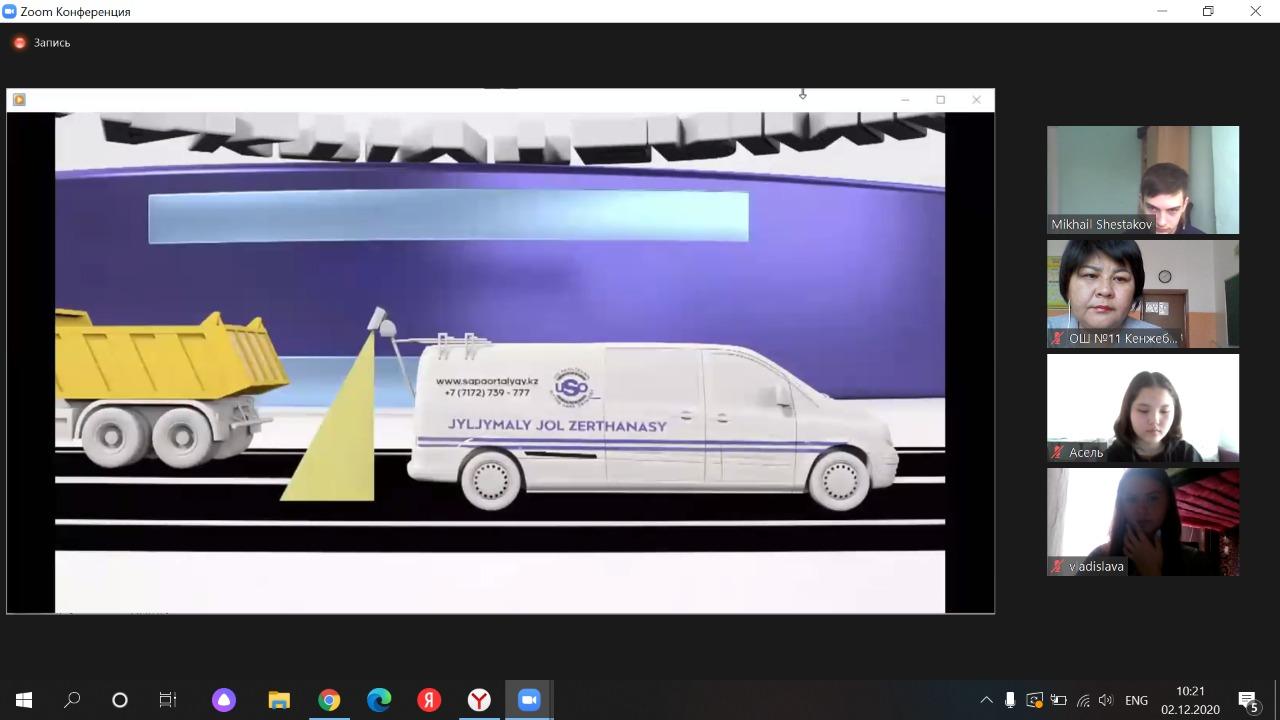The height and width of the screenshot is (720, 1280).
Task: Open File Explorer from the taskbar
Action: (x=279, y=700)
